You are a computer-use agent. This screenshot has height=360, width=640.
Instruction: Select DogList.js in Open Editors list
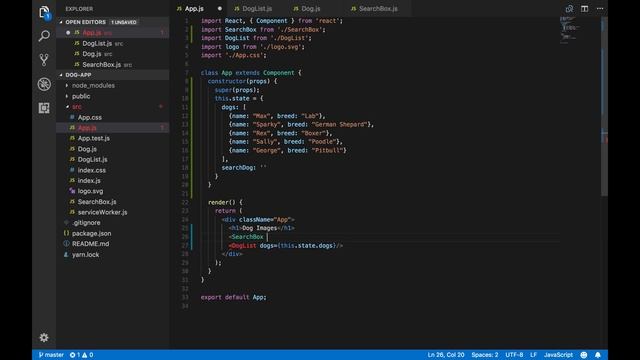(113, 43)
